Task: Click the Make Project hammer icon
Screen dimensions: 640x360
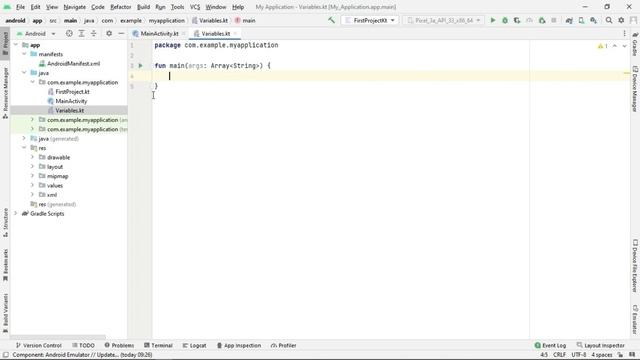Action: coord(331,20)
